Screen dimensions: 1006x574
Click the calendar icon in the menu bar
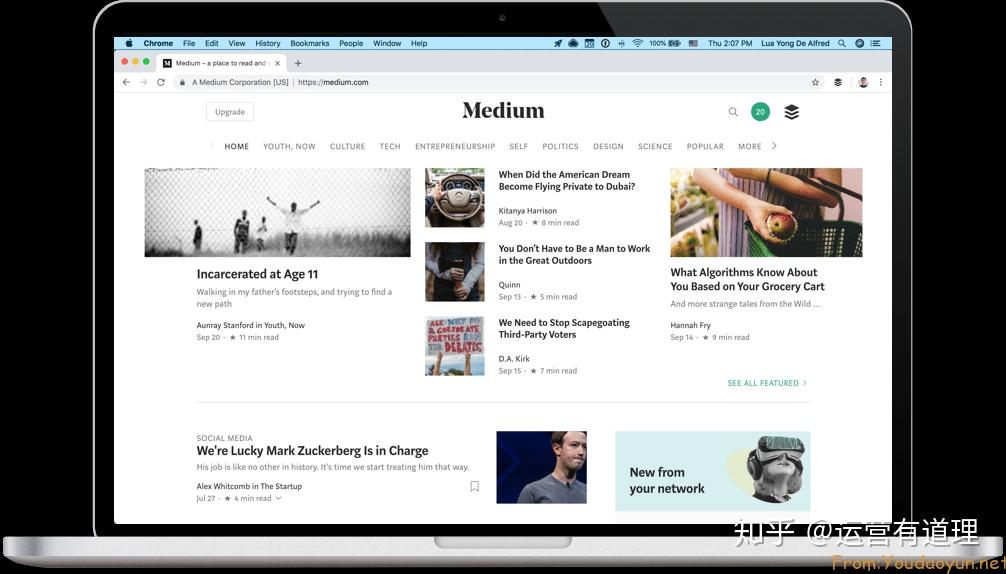pyautogui.click(x=589, y=43)
